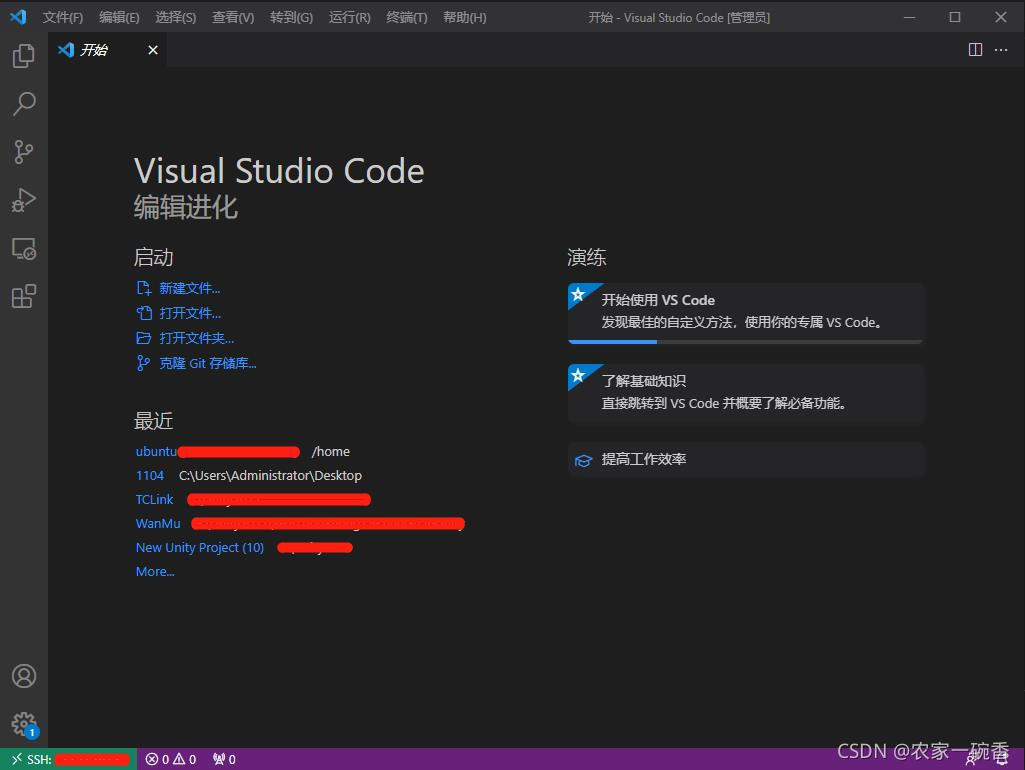The height and width of the screenshot is (770, 1025).
Task: Click star badge on 了解基础知识 card
Action: tap(579, 375)
